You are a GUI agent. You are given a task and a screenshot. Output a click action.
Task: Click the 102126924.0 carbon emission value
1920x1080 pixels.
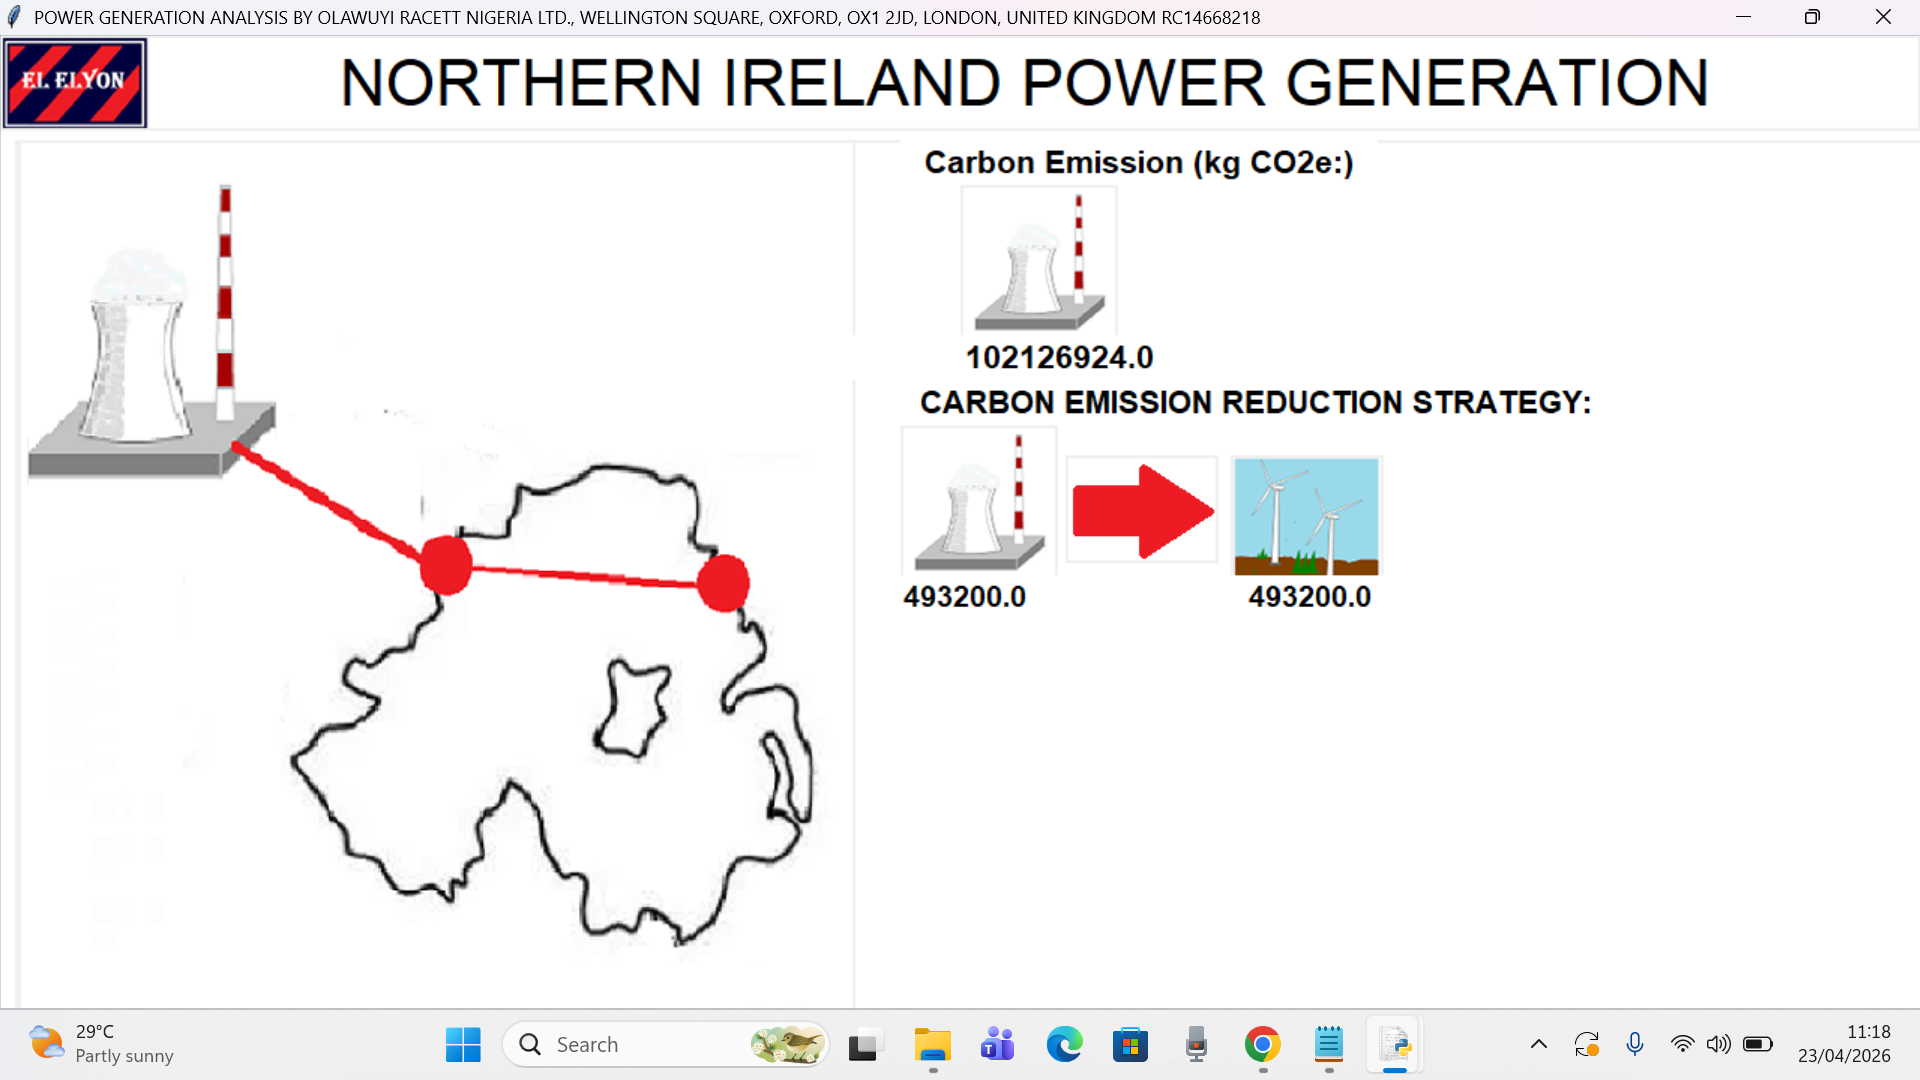tap(1059, 357)
